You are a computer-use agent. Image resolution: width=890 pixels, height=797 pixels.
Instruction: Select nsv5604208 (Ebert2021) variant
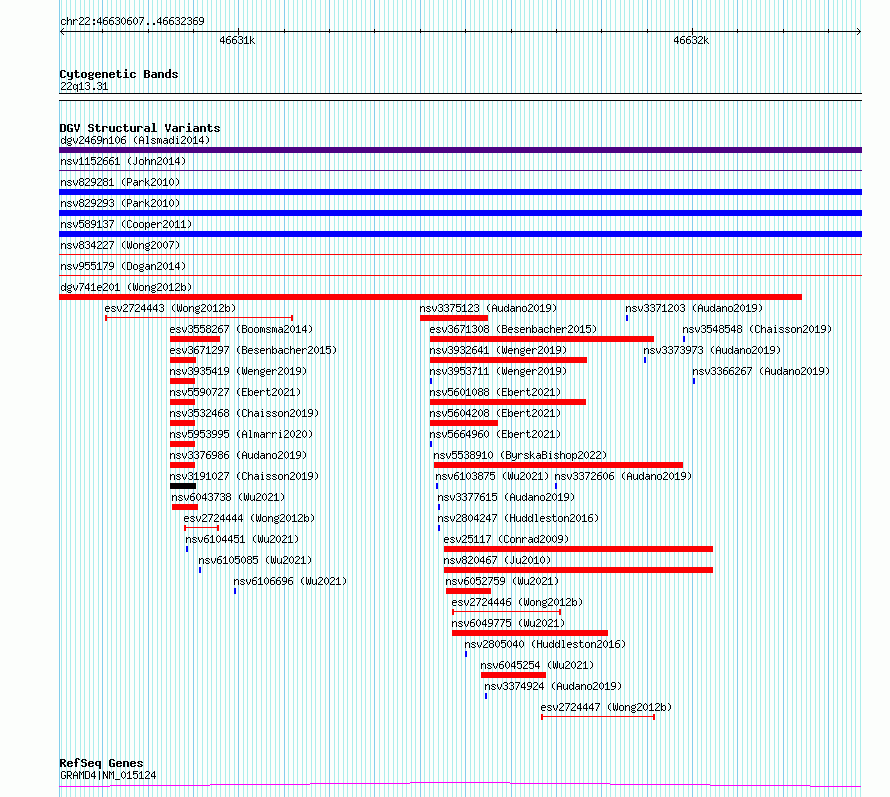tap(495, 413)
